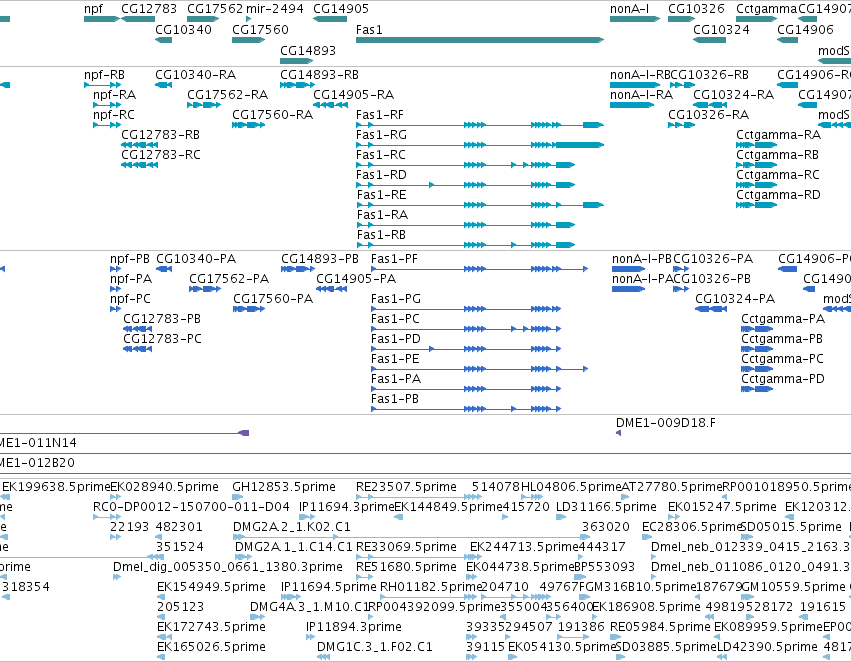Open the npf-RC transcript label

(114, 114)
